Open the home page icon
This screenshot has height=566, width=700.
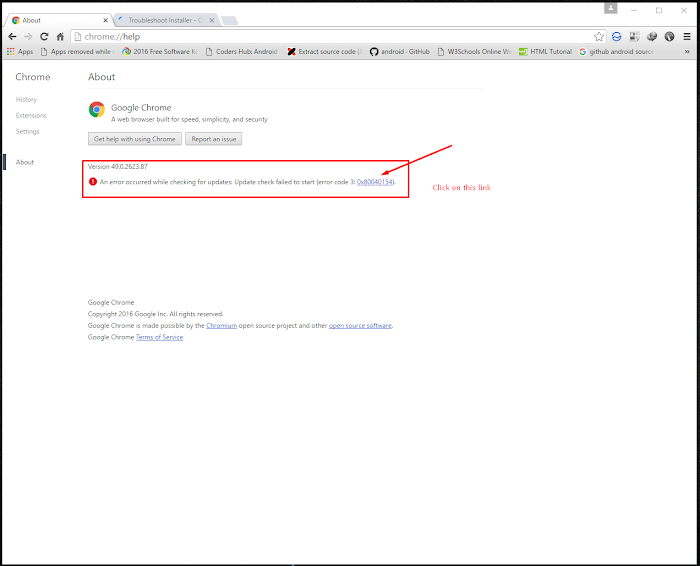point(60,37)
